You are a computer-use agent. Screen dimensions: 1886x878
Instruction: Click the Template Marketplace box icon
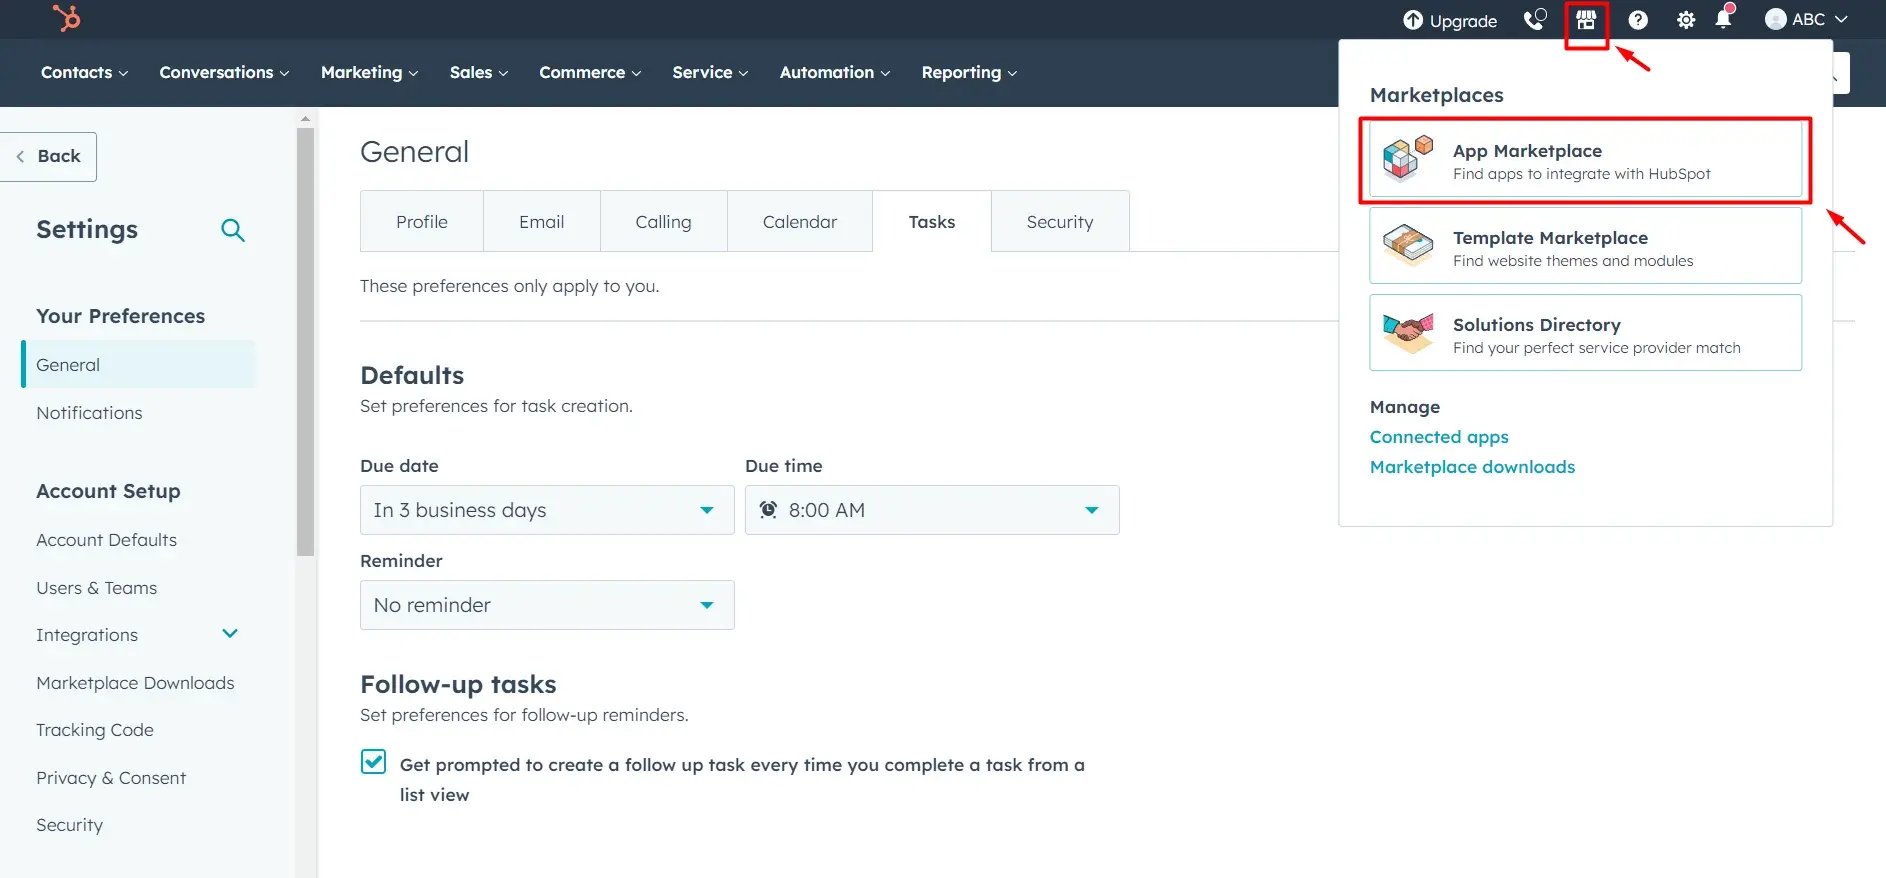[x=1408, y=245]
